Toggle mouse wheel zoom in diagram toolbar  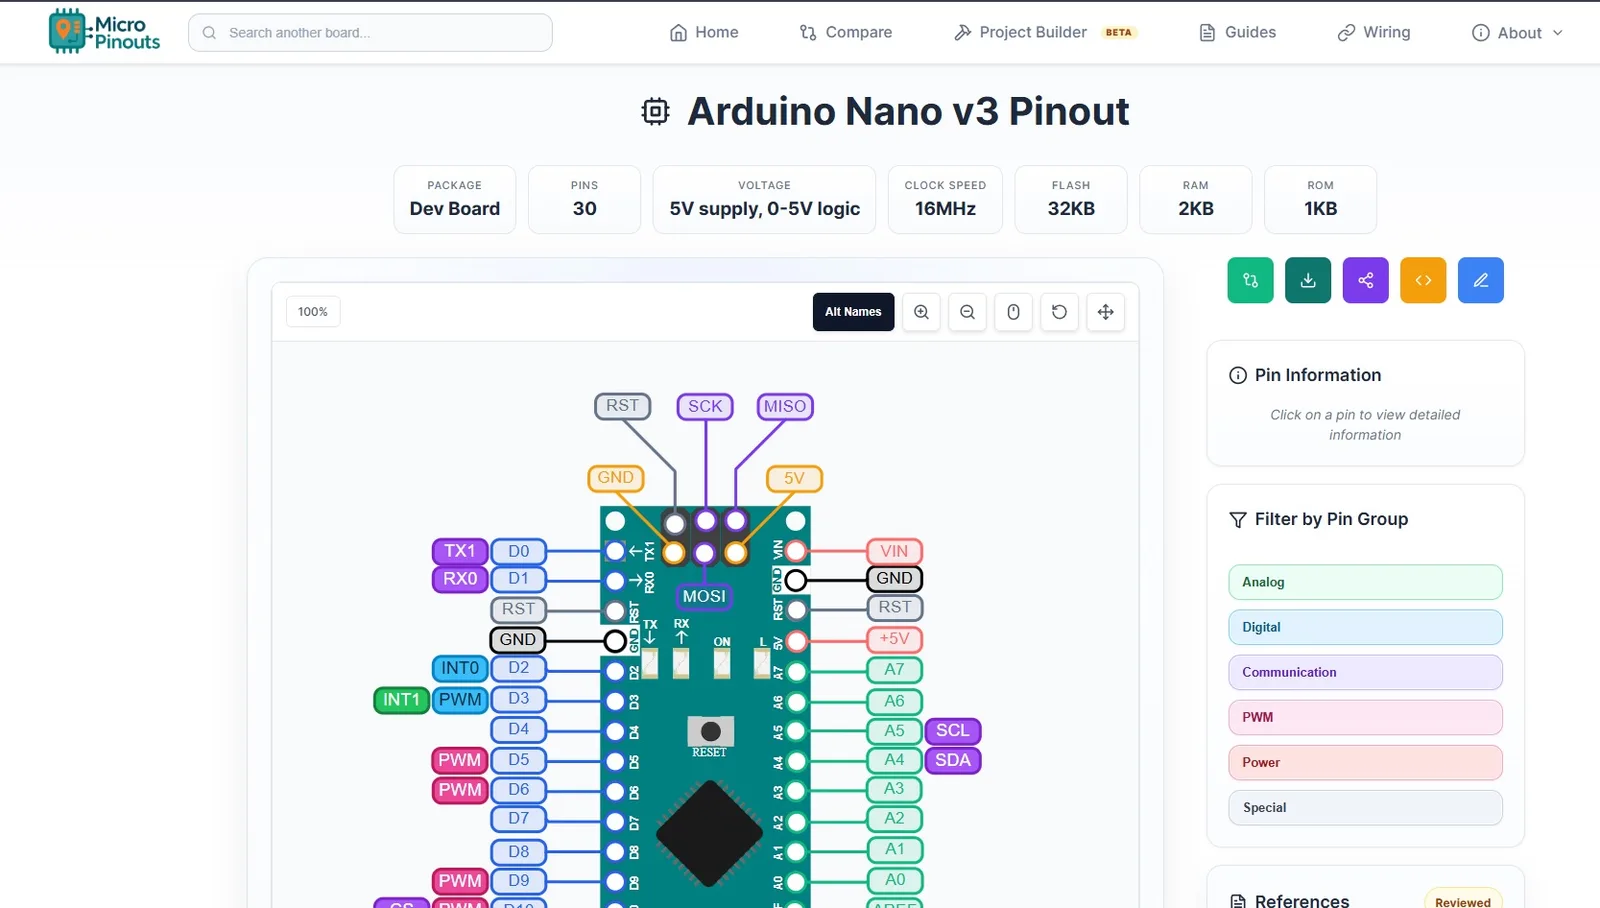coord(1013,312)
